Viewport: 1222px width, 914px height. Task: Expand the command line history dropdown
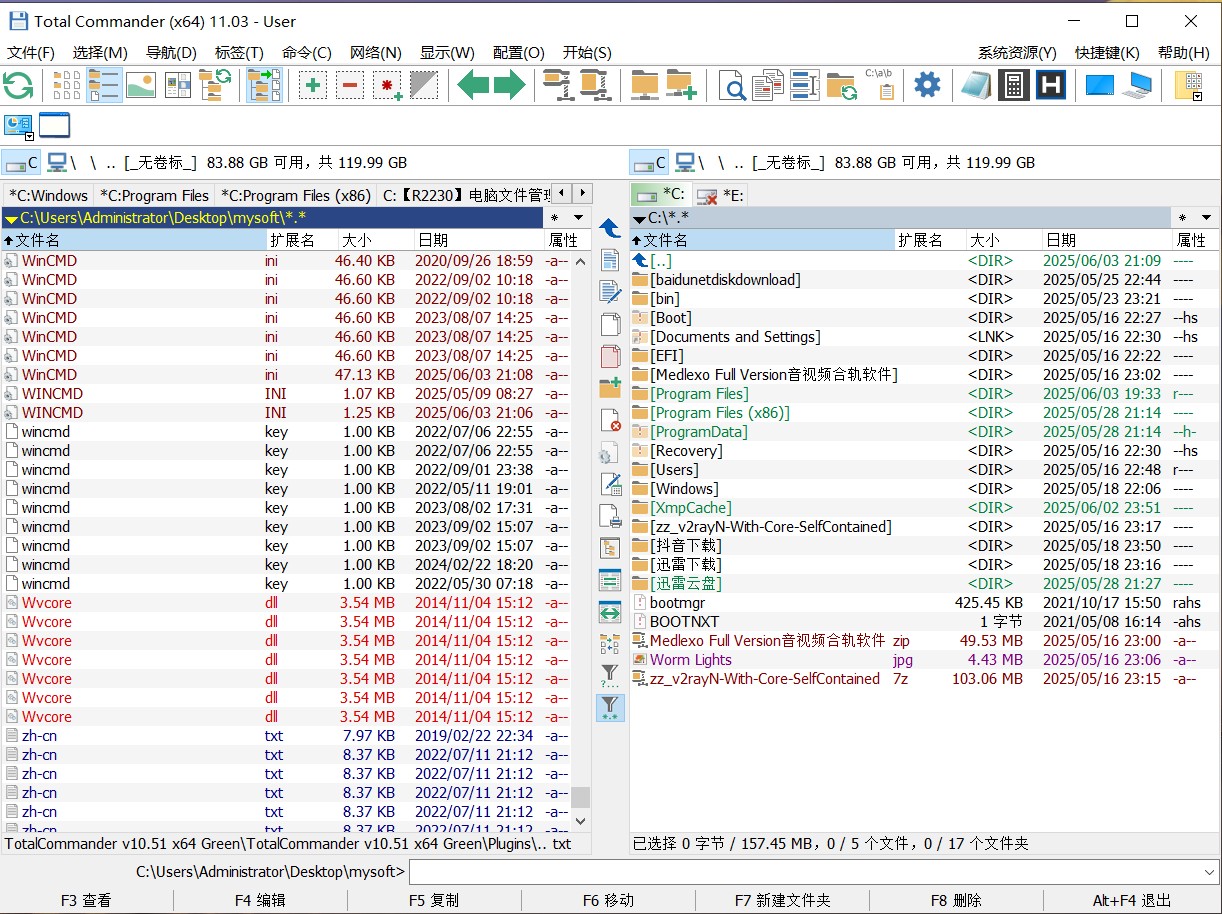[1208, 872]
